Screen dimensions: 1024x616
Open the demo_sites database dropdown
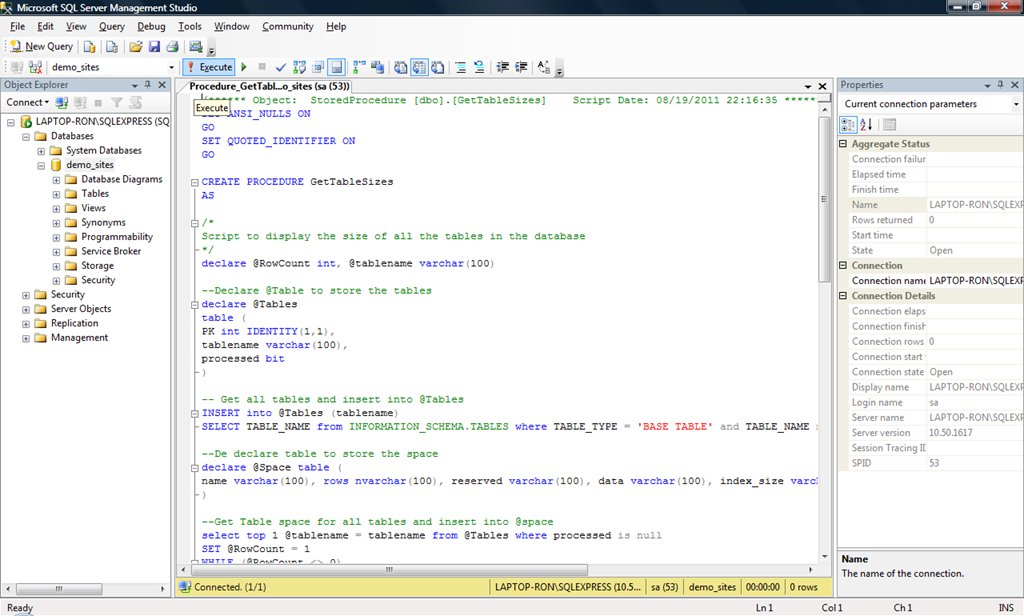tap(171, 67)
